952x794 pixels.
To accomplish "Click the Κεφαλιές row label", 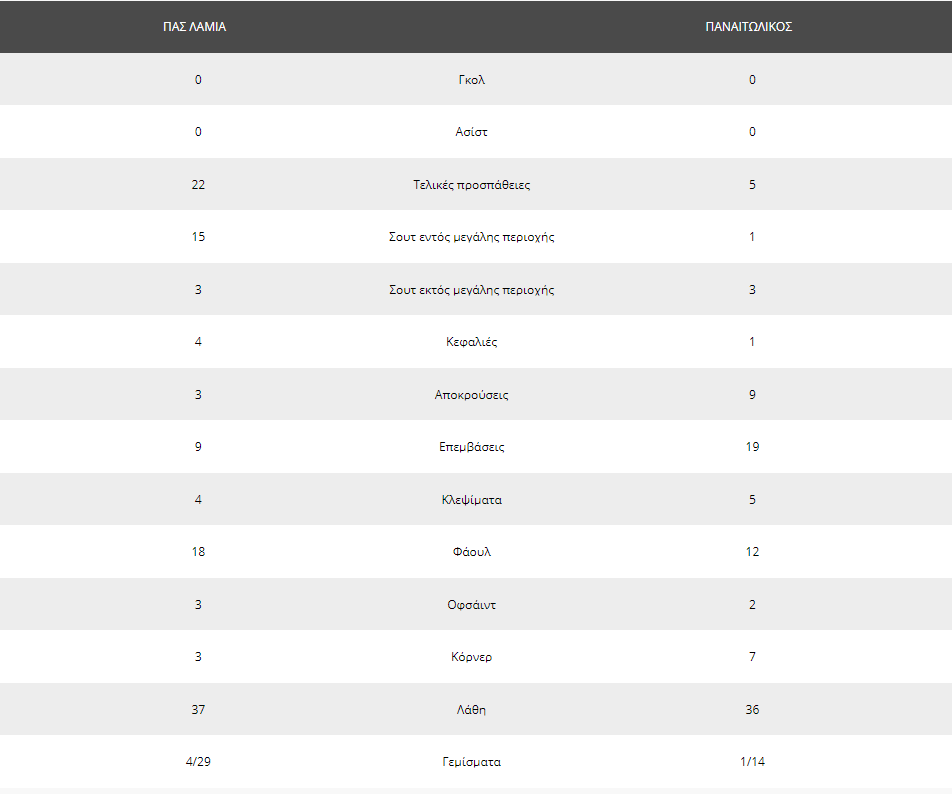I will [472, 342].
